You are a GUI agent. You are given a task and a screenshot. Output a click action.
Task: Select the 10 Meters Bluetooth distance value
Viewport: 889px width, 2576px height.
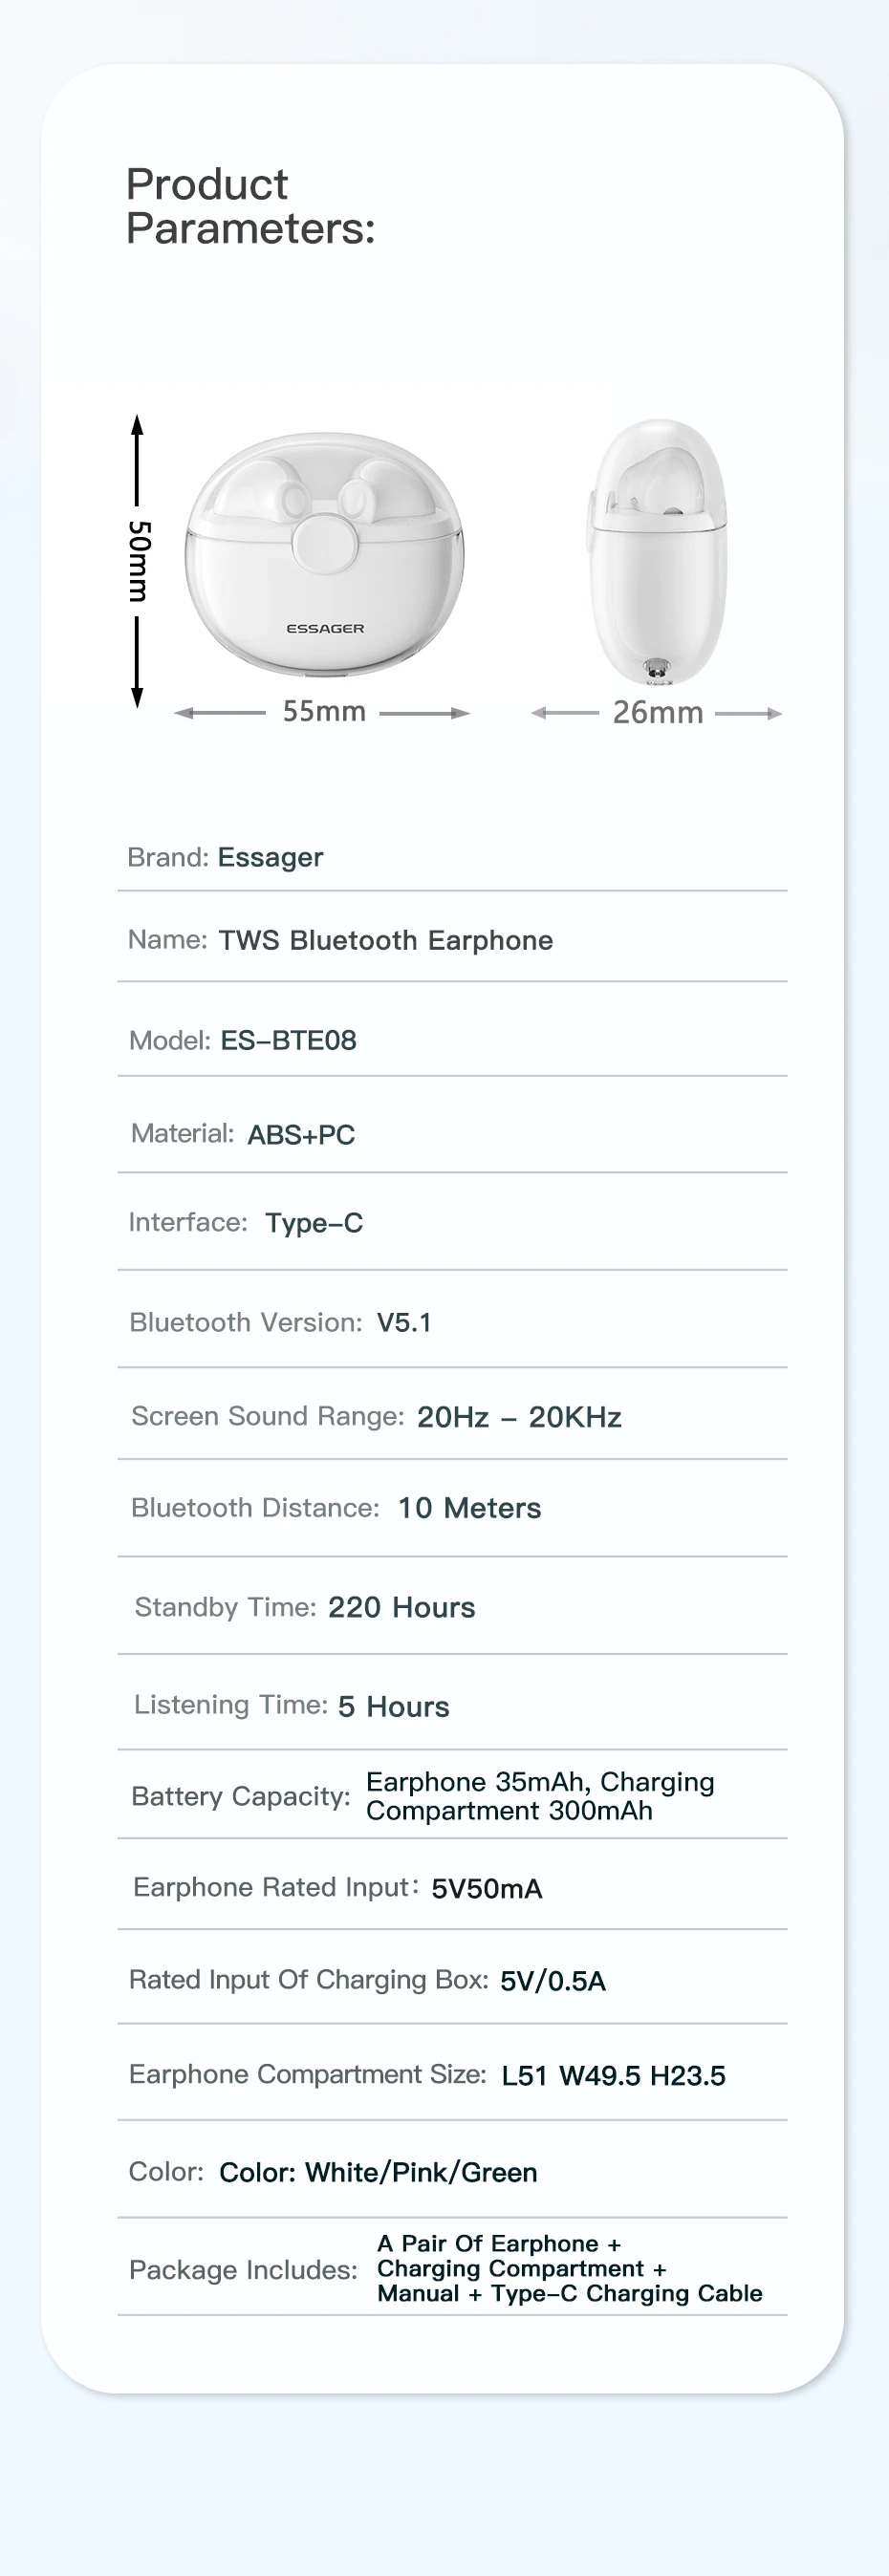click(469, 1508)
